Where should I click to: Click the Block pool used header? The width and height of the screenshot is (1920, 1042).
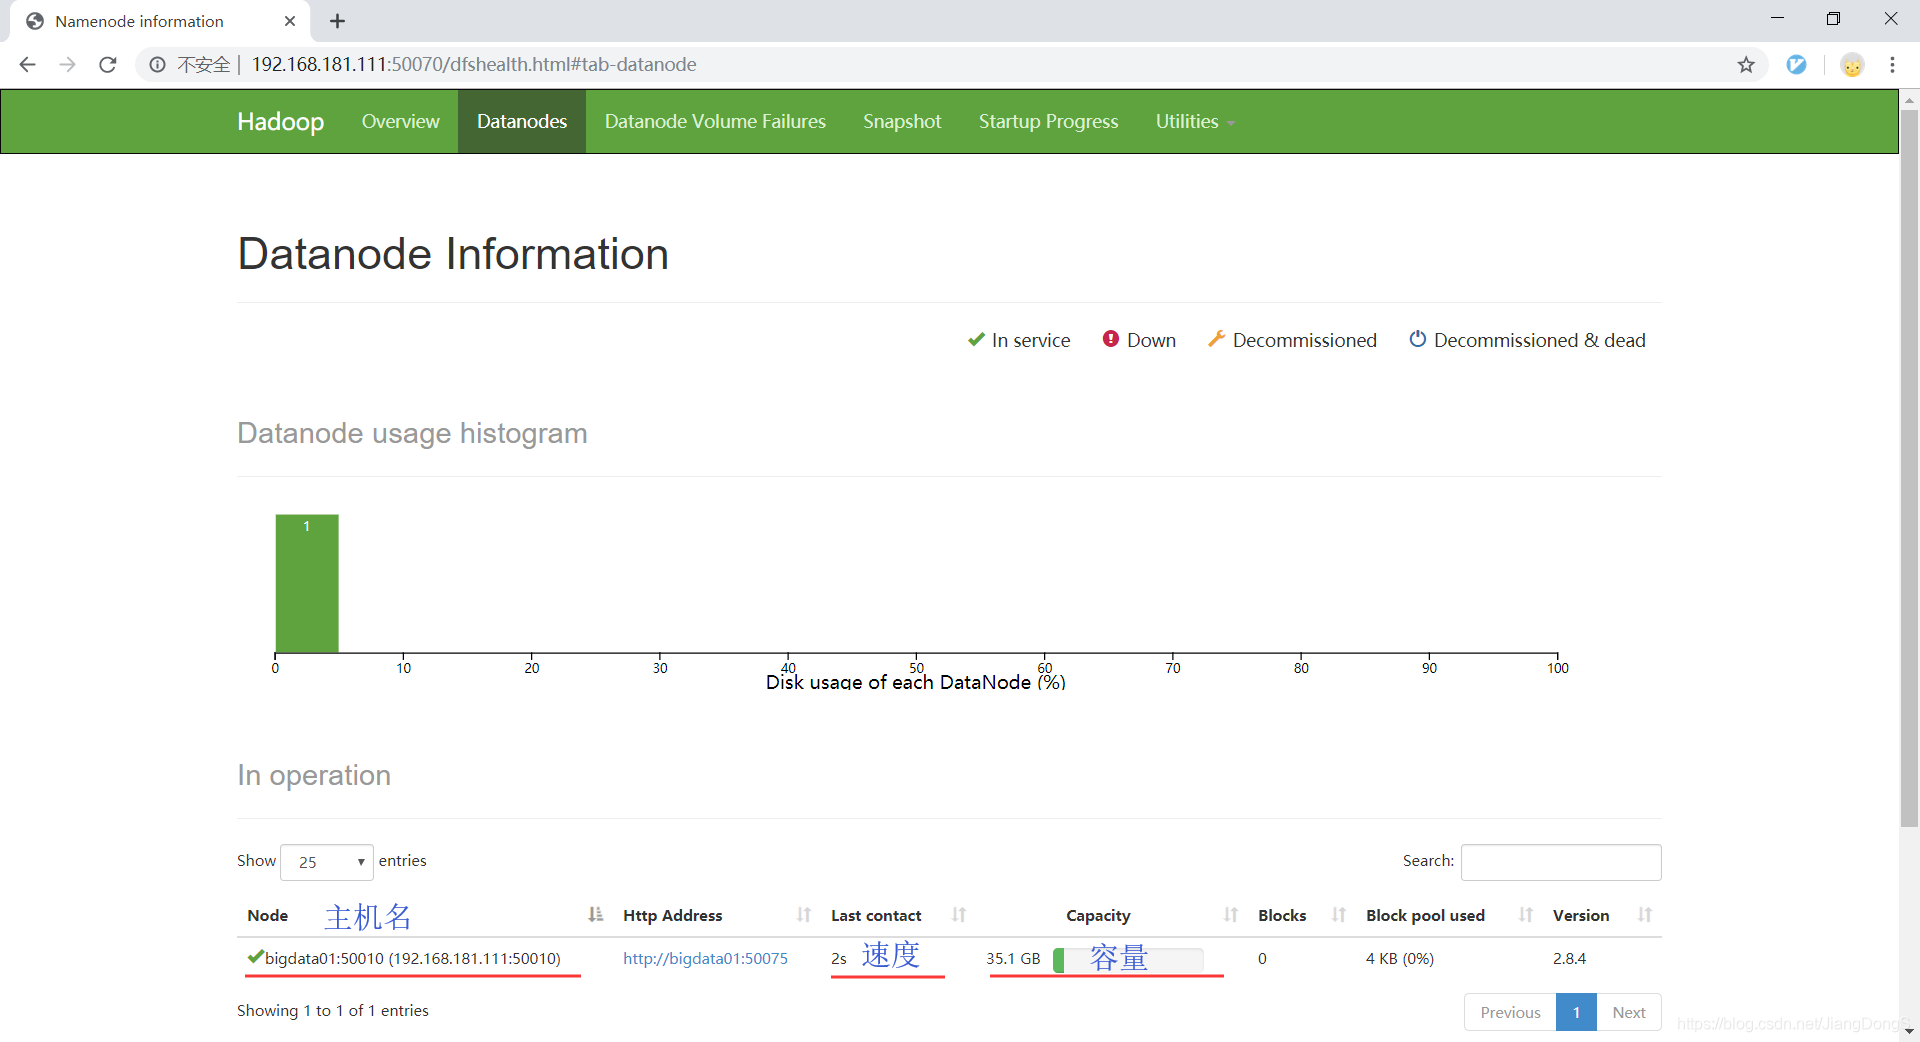[x=1425, y=915]
